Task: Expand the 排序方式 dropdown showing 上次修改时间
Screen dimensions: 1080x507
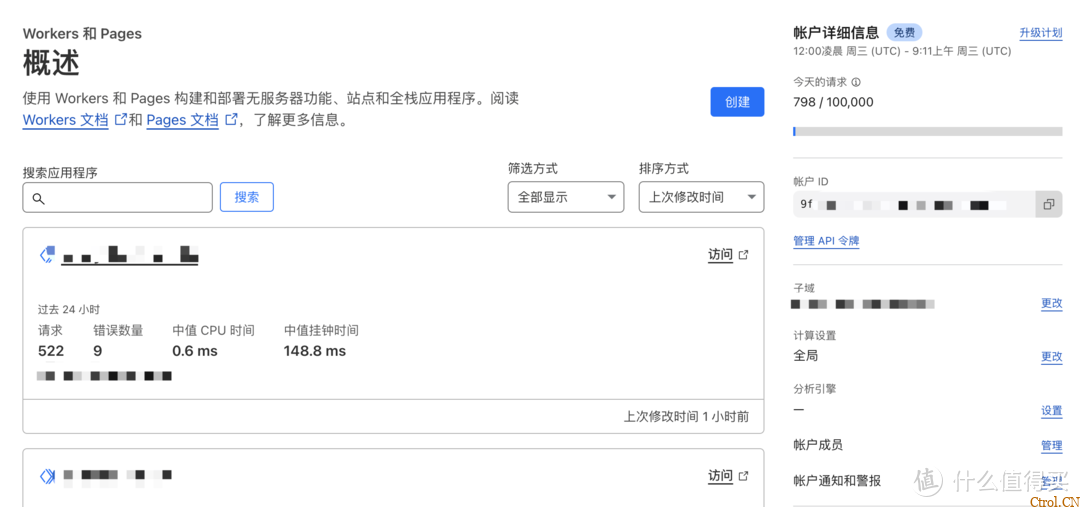Action: pos(700,197)
